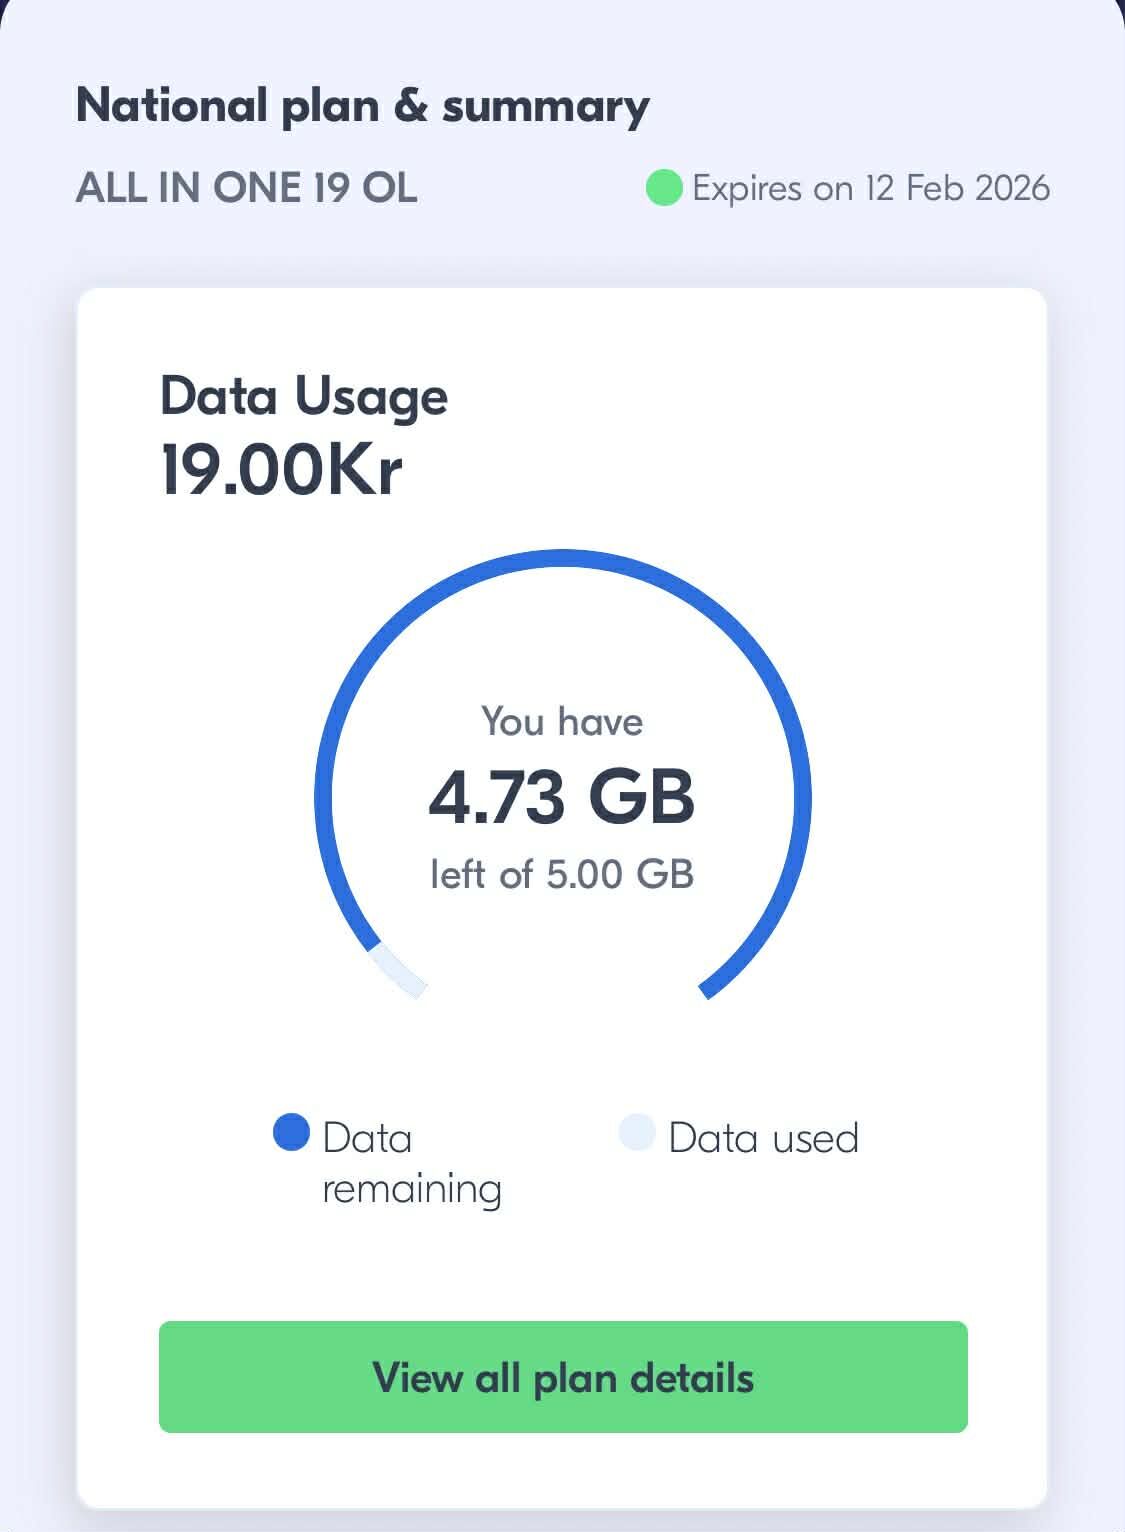
Task: Tap the green plan status dot
Action: (663, 188)
